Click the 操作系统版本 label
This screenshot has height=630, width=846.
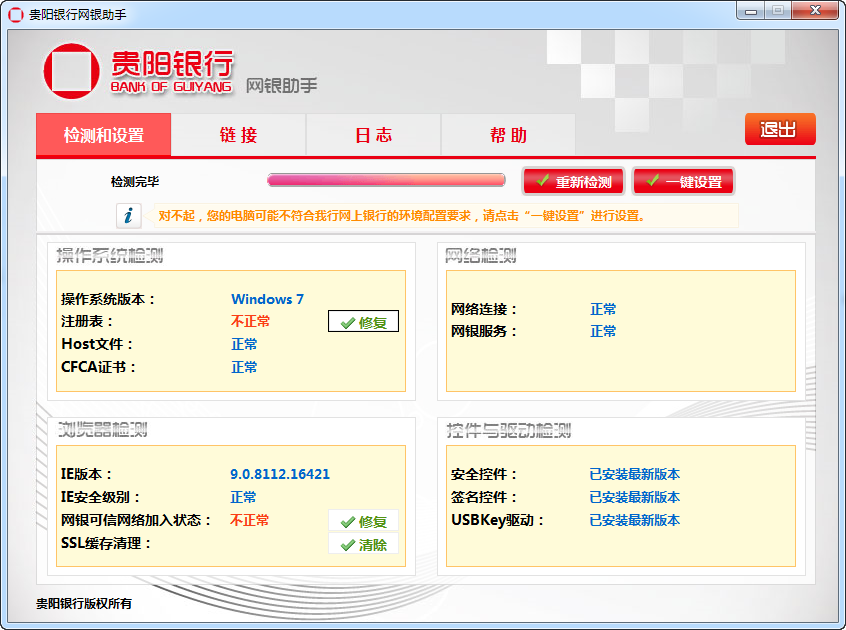click(108, 299)
